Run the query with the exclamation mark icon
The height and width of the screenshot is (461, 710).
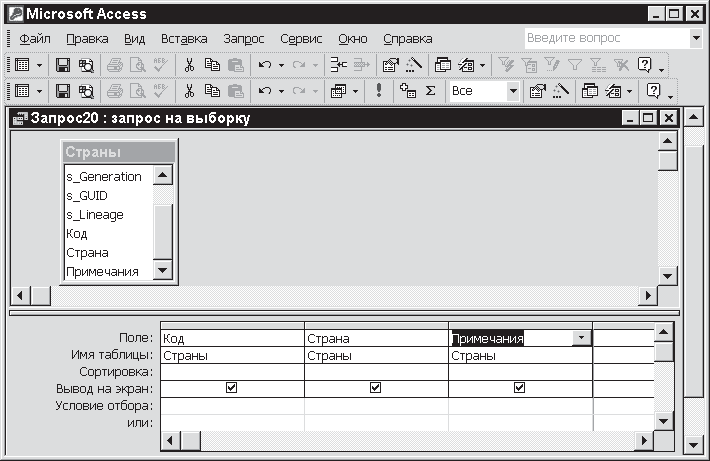pos(379,90)
